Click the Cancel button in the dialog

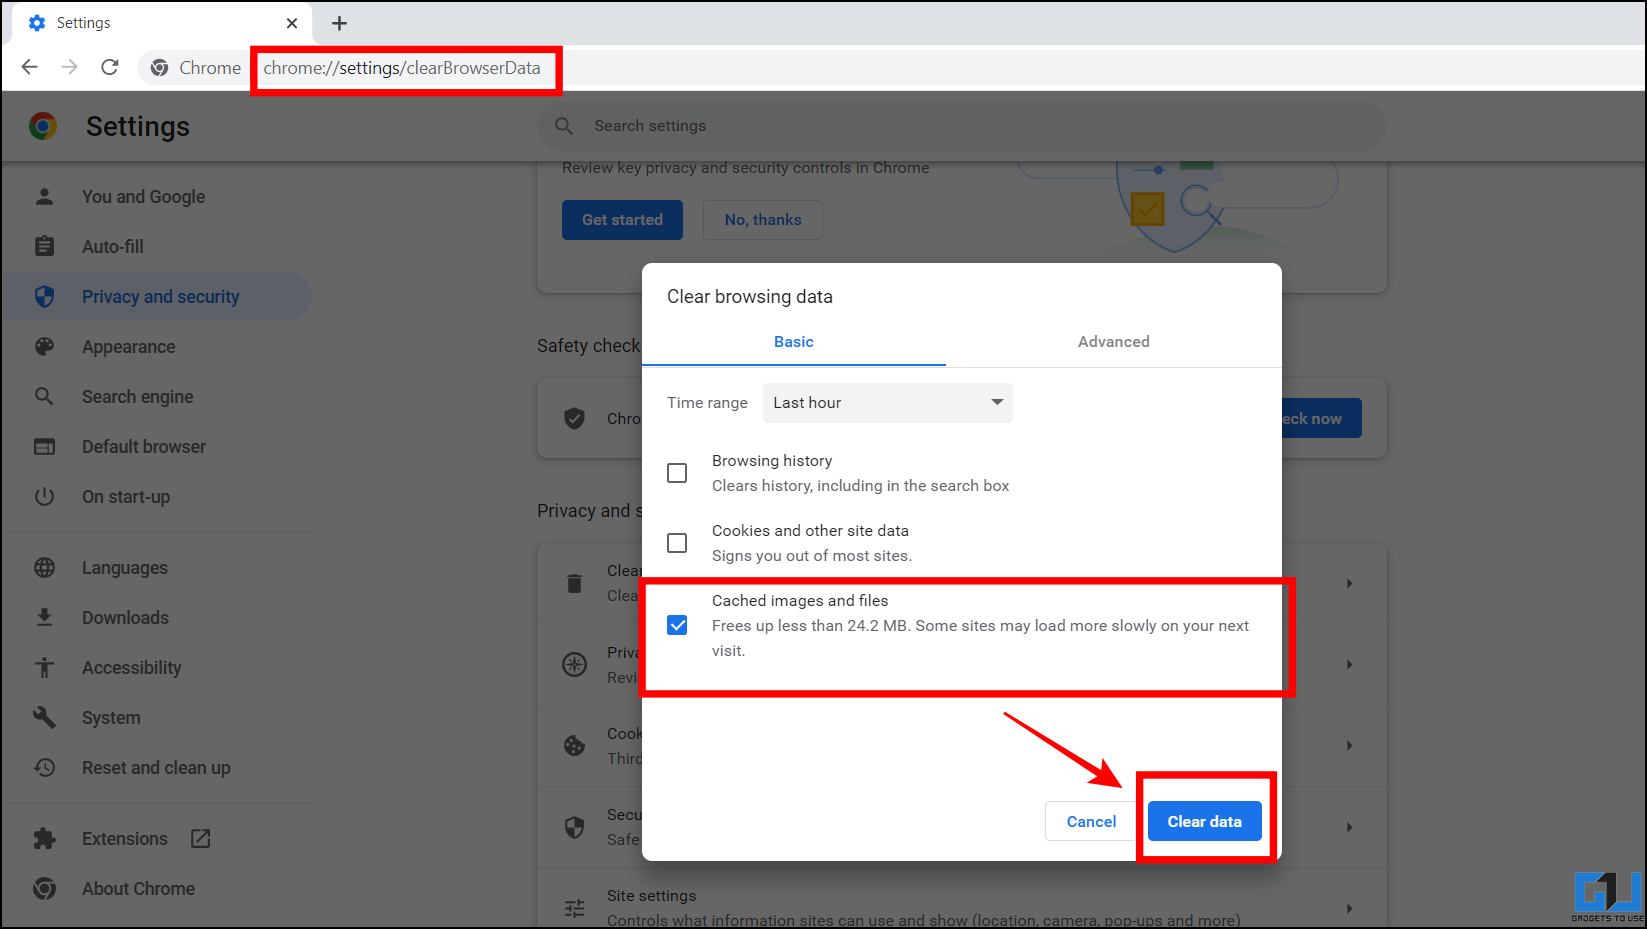(1091, 821)
